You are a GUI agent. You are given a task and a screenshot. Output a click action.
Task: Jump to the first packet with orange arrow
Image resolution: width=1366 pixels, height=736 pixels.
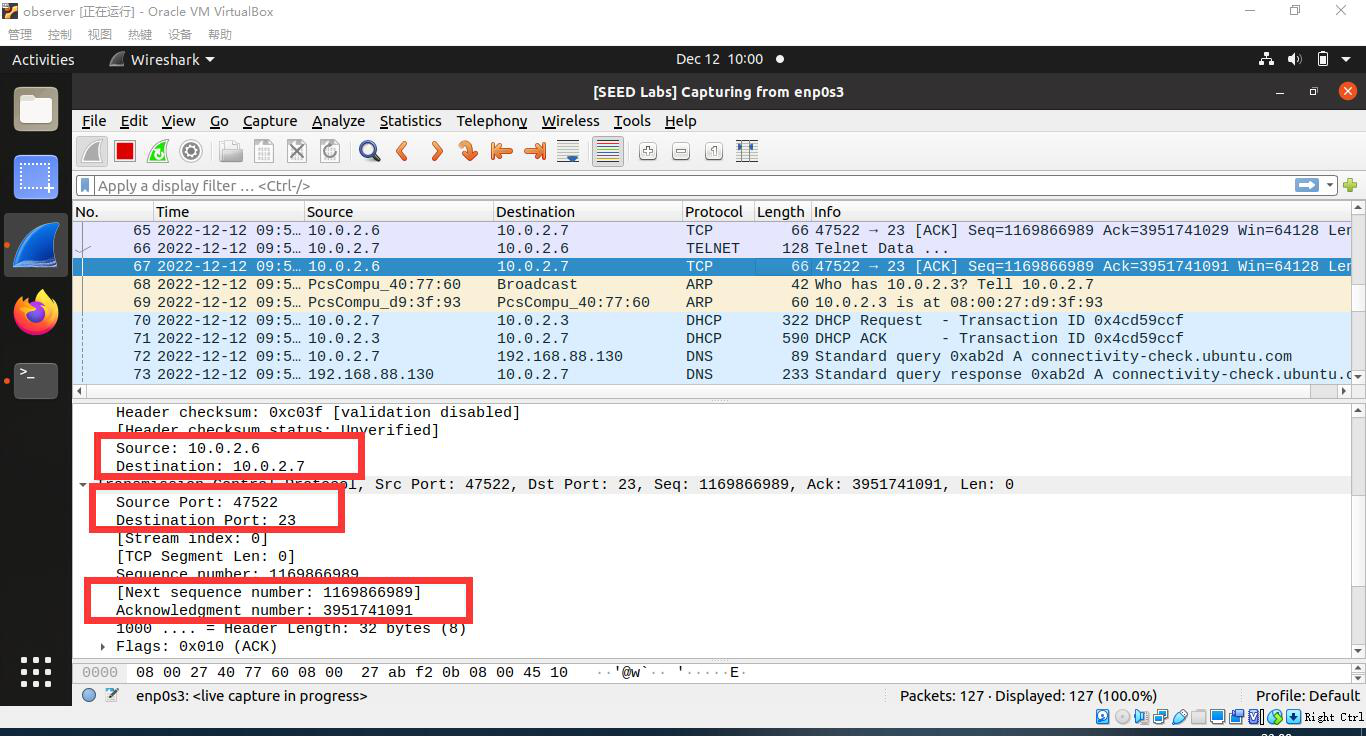pyautogui.click(x=501, y=151)
